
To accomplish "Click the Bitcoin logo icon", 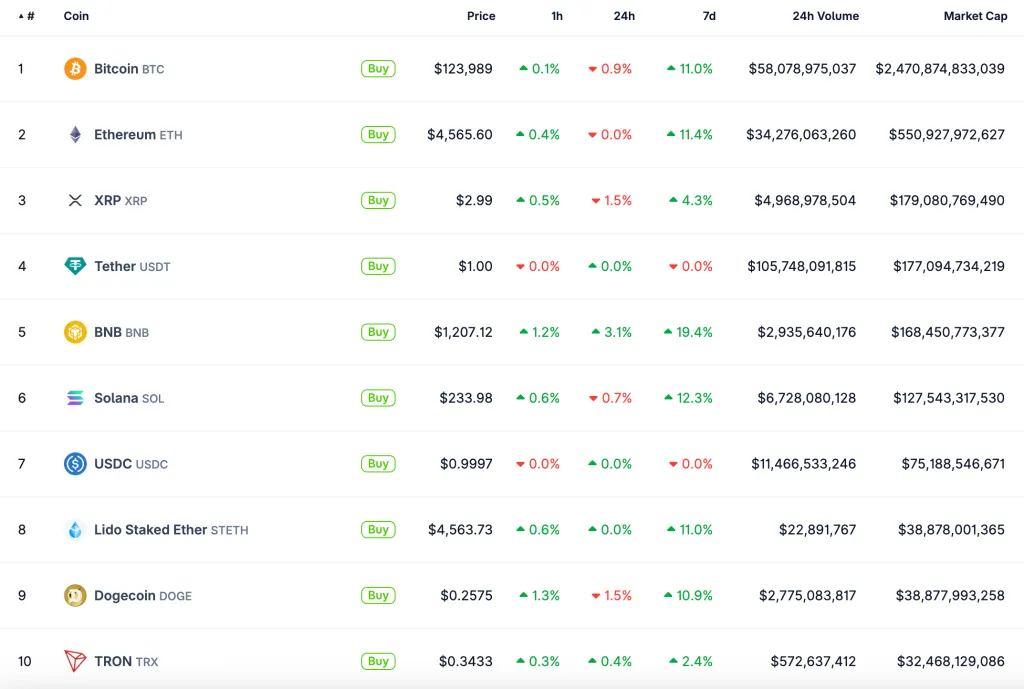I will [x=75, y=68].
